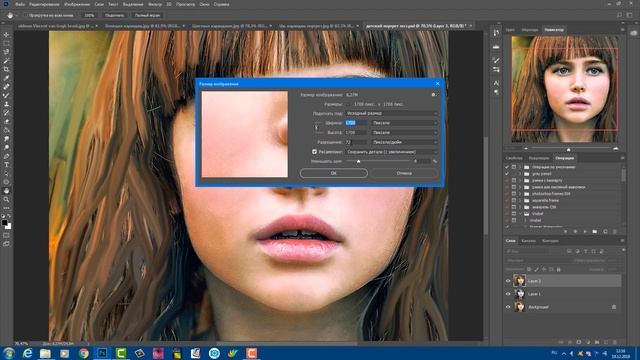
Task: Open Google Chrome from the taskbar
Action: [x=83, y=353]
